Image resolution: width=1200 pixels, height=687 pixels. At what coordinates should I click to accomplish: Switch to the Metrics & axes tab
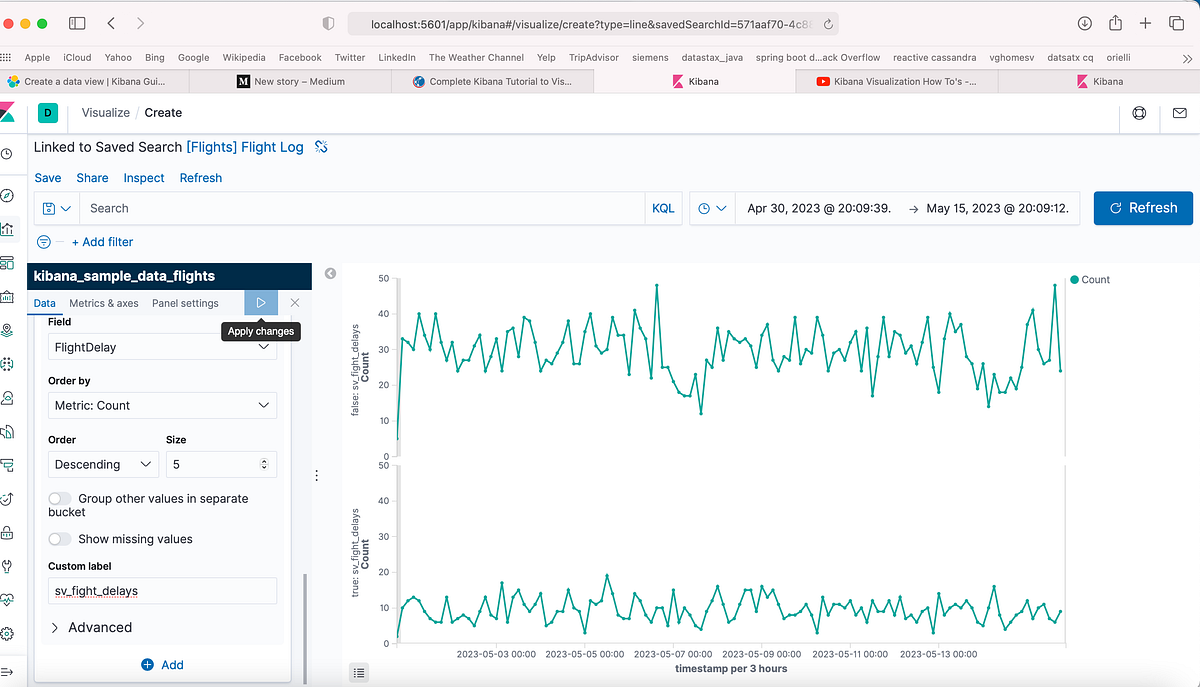103,302
